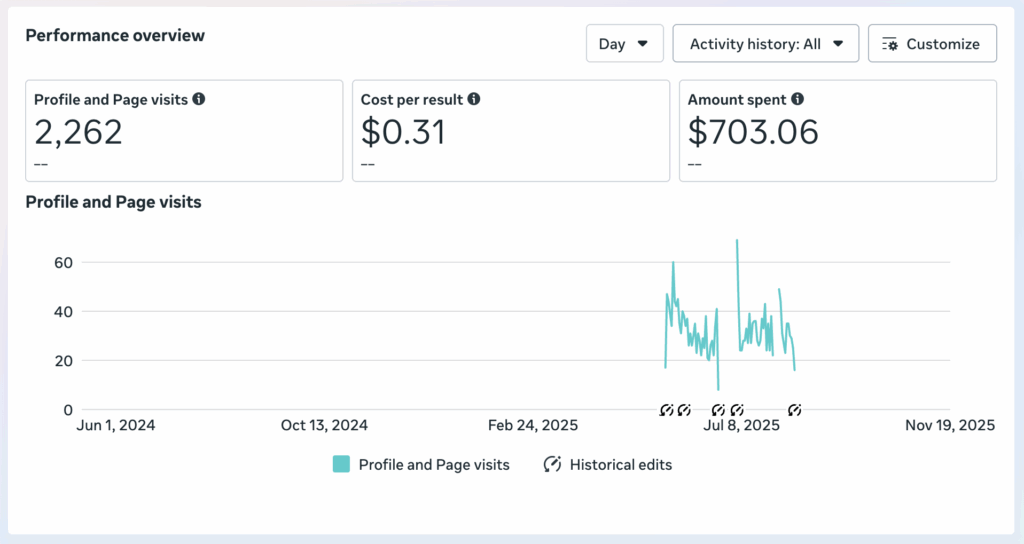Expand the Day granularity dropdown

click(624, 44)
